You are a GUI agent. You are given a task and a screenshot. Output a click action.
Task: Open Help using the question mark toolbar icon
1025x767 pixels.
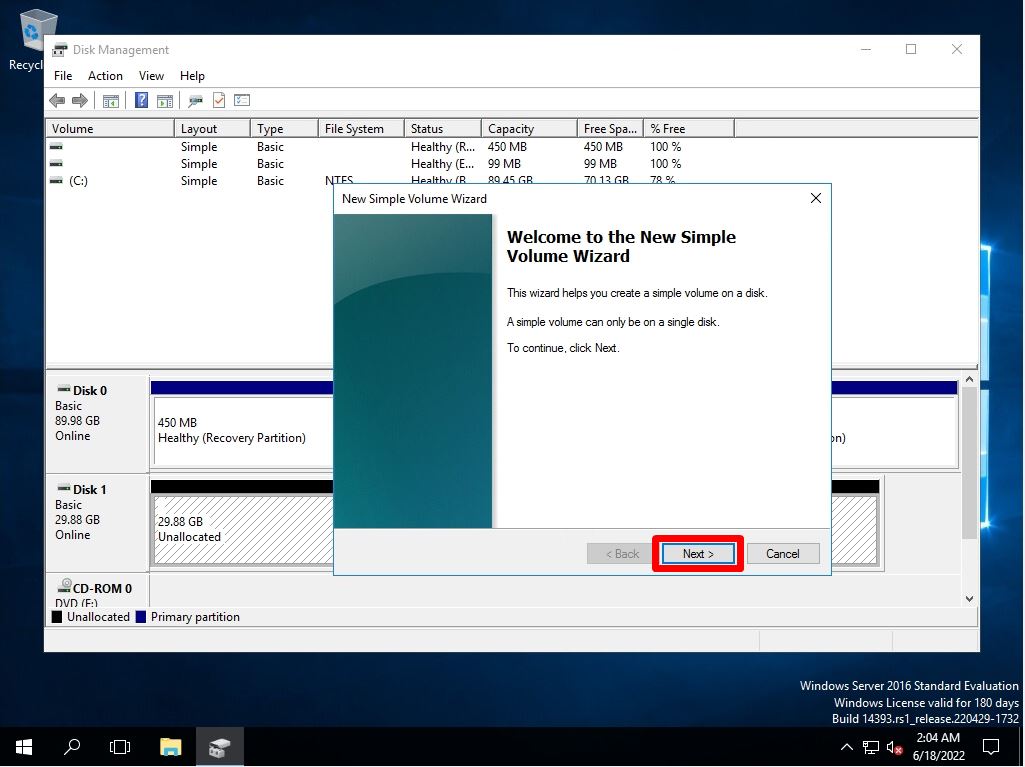pos(139,100)
